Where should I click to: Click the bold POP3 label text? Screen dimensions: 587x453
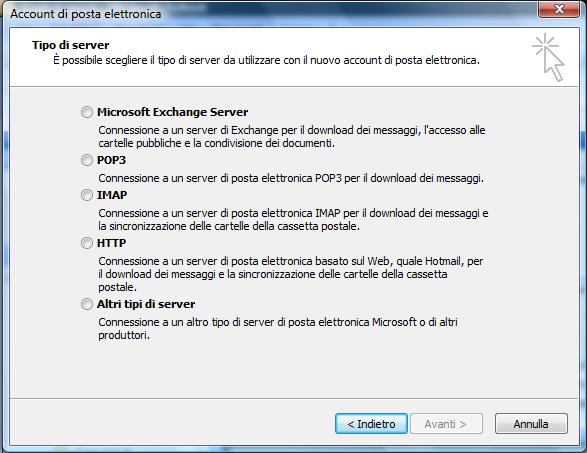(111, 160)
